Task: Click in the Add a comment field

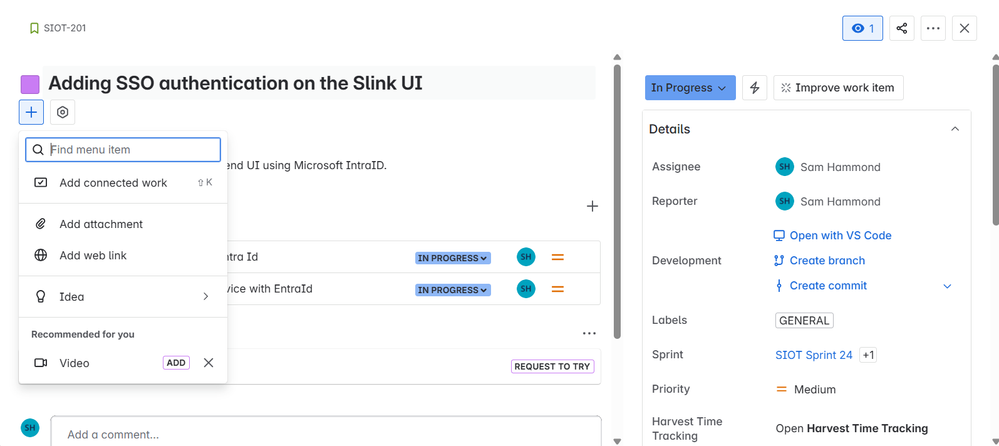Action: tap(326, 435)
